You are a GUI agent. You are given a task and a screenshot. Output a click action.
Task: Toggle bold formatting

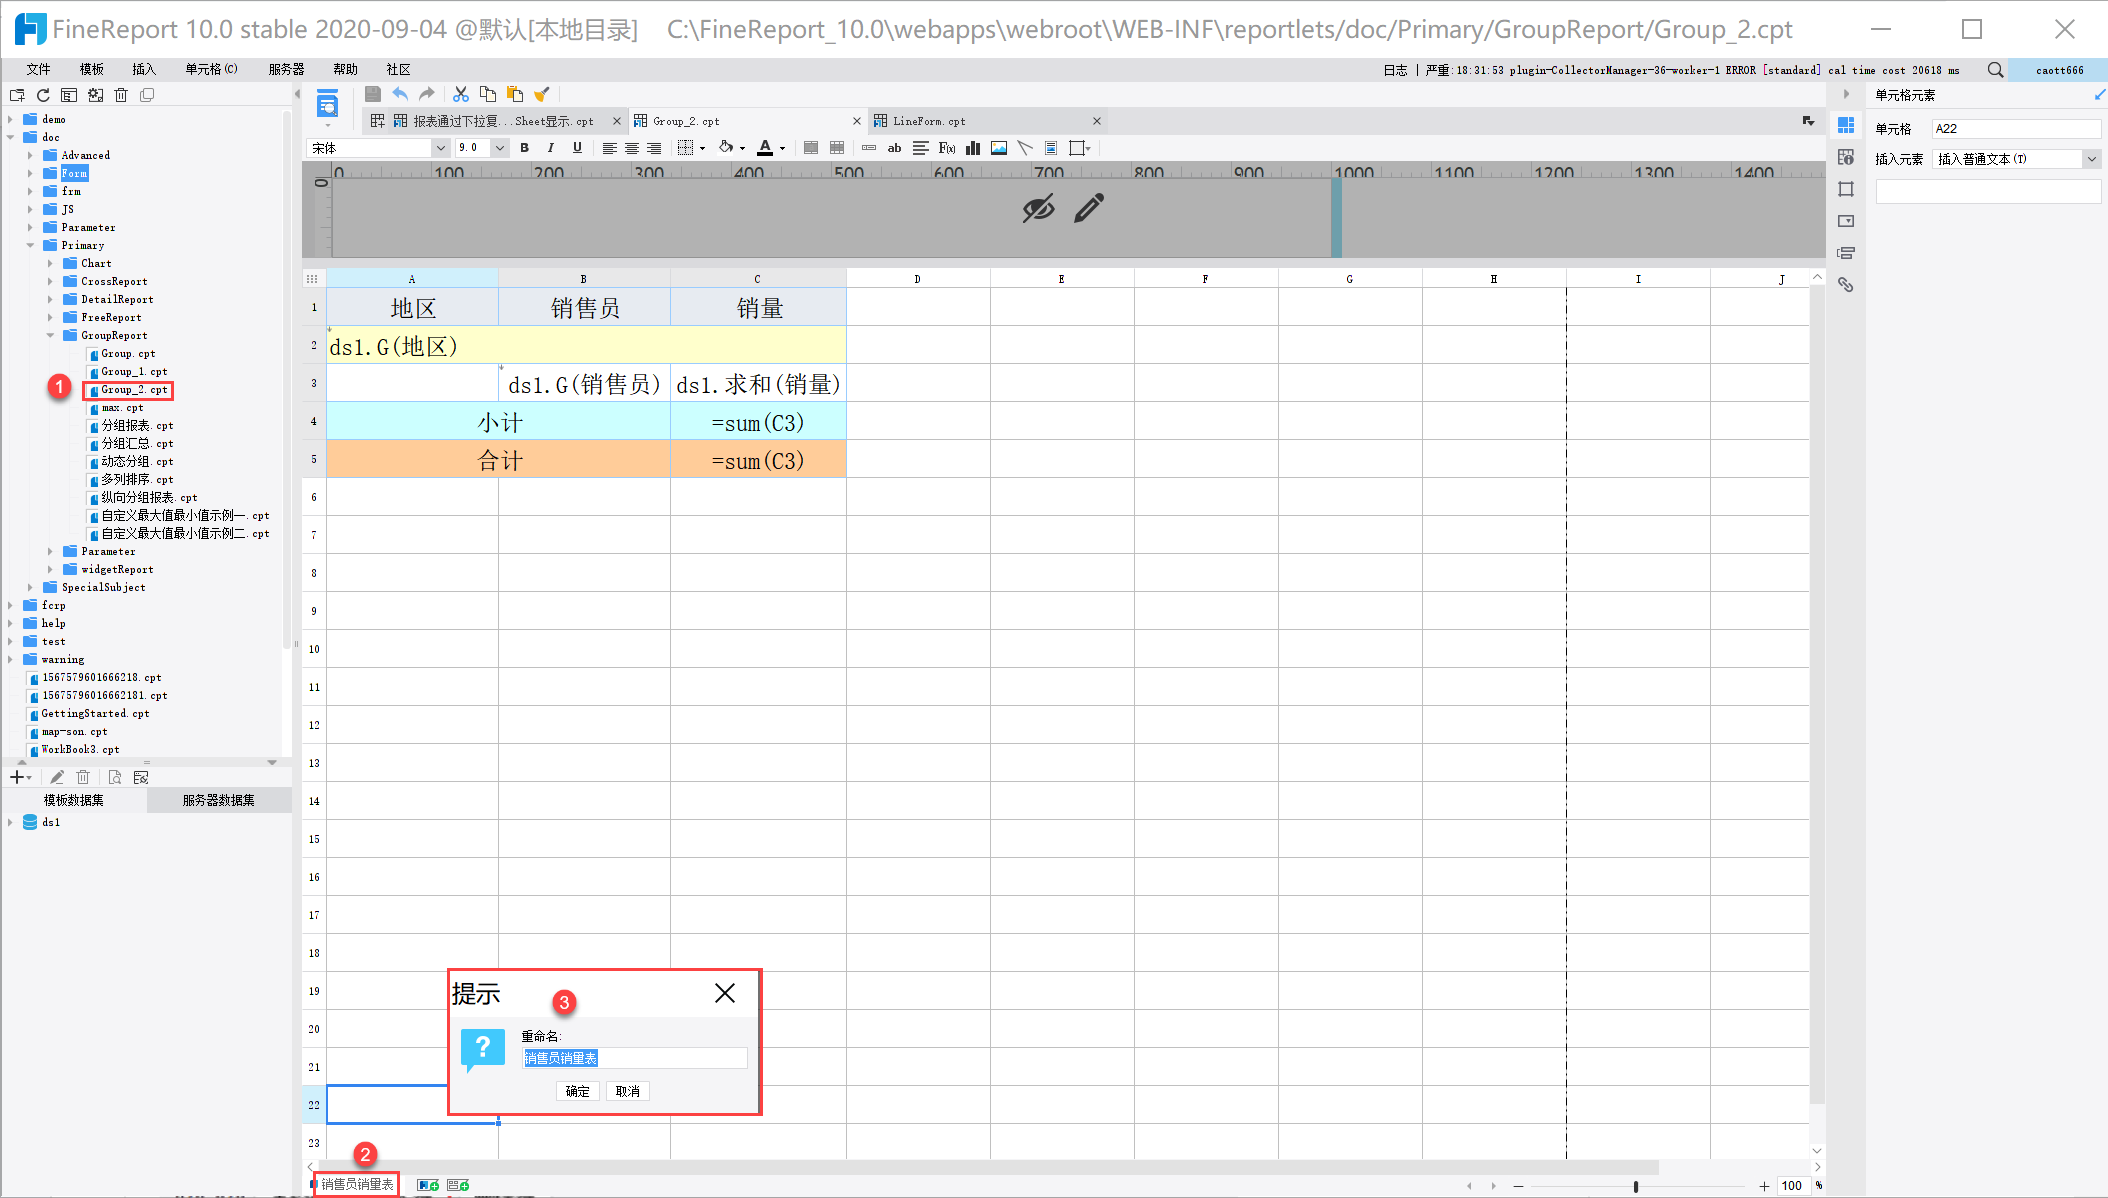(524, 148)
